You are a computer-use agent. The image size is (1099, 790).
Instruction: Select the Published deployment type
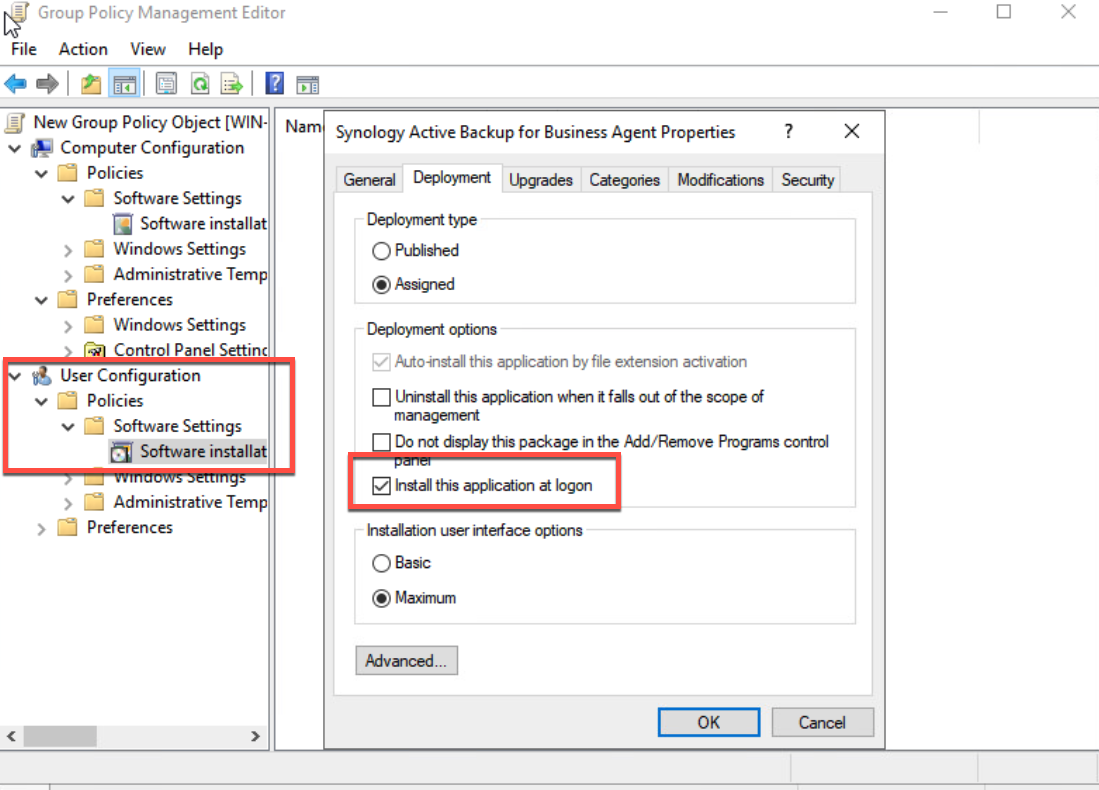tap(382, 250)
